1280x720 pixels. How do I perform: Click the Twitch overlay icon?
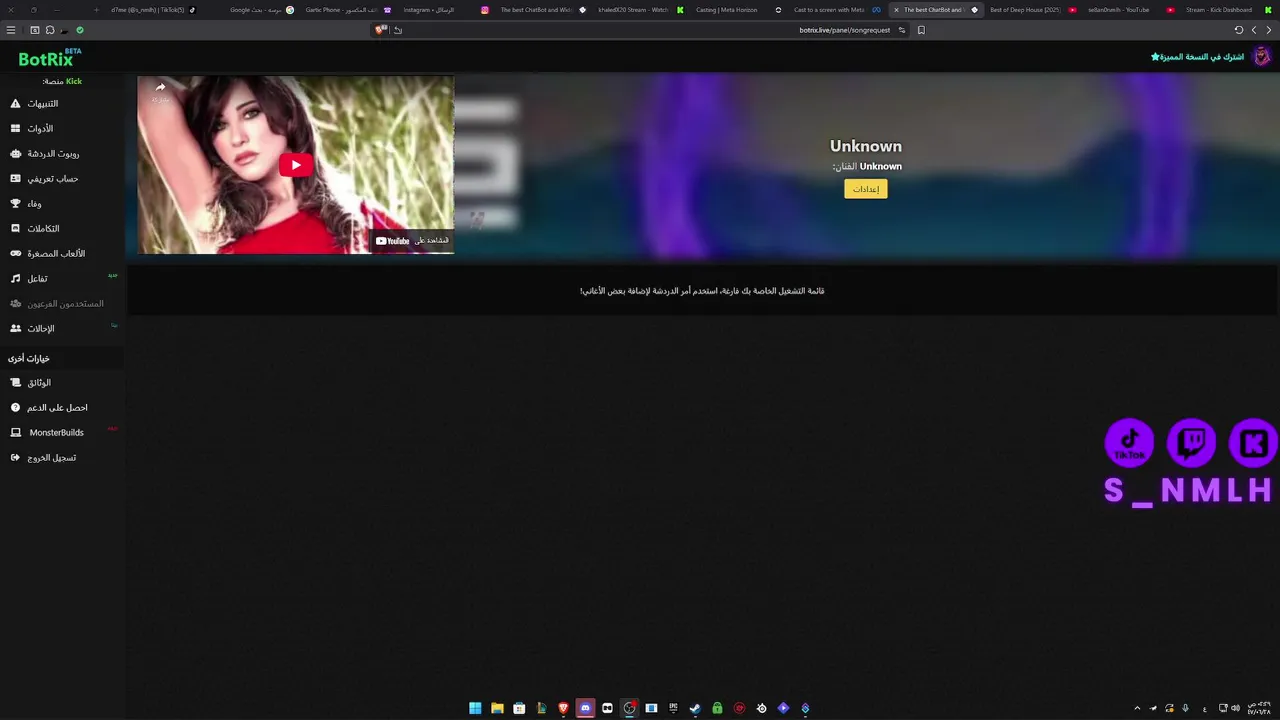[x=1191, y=442]
